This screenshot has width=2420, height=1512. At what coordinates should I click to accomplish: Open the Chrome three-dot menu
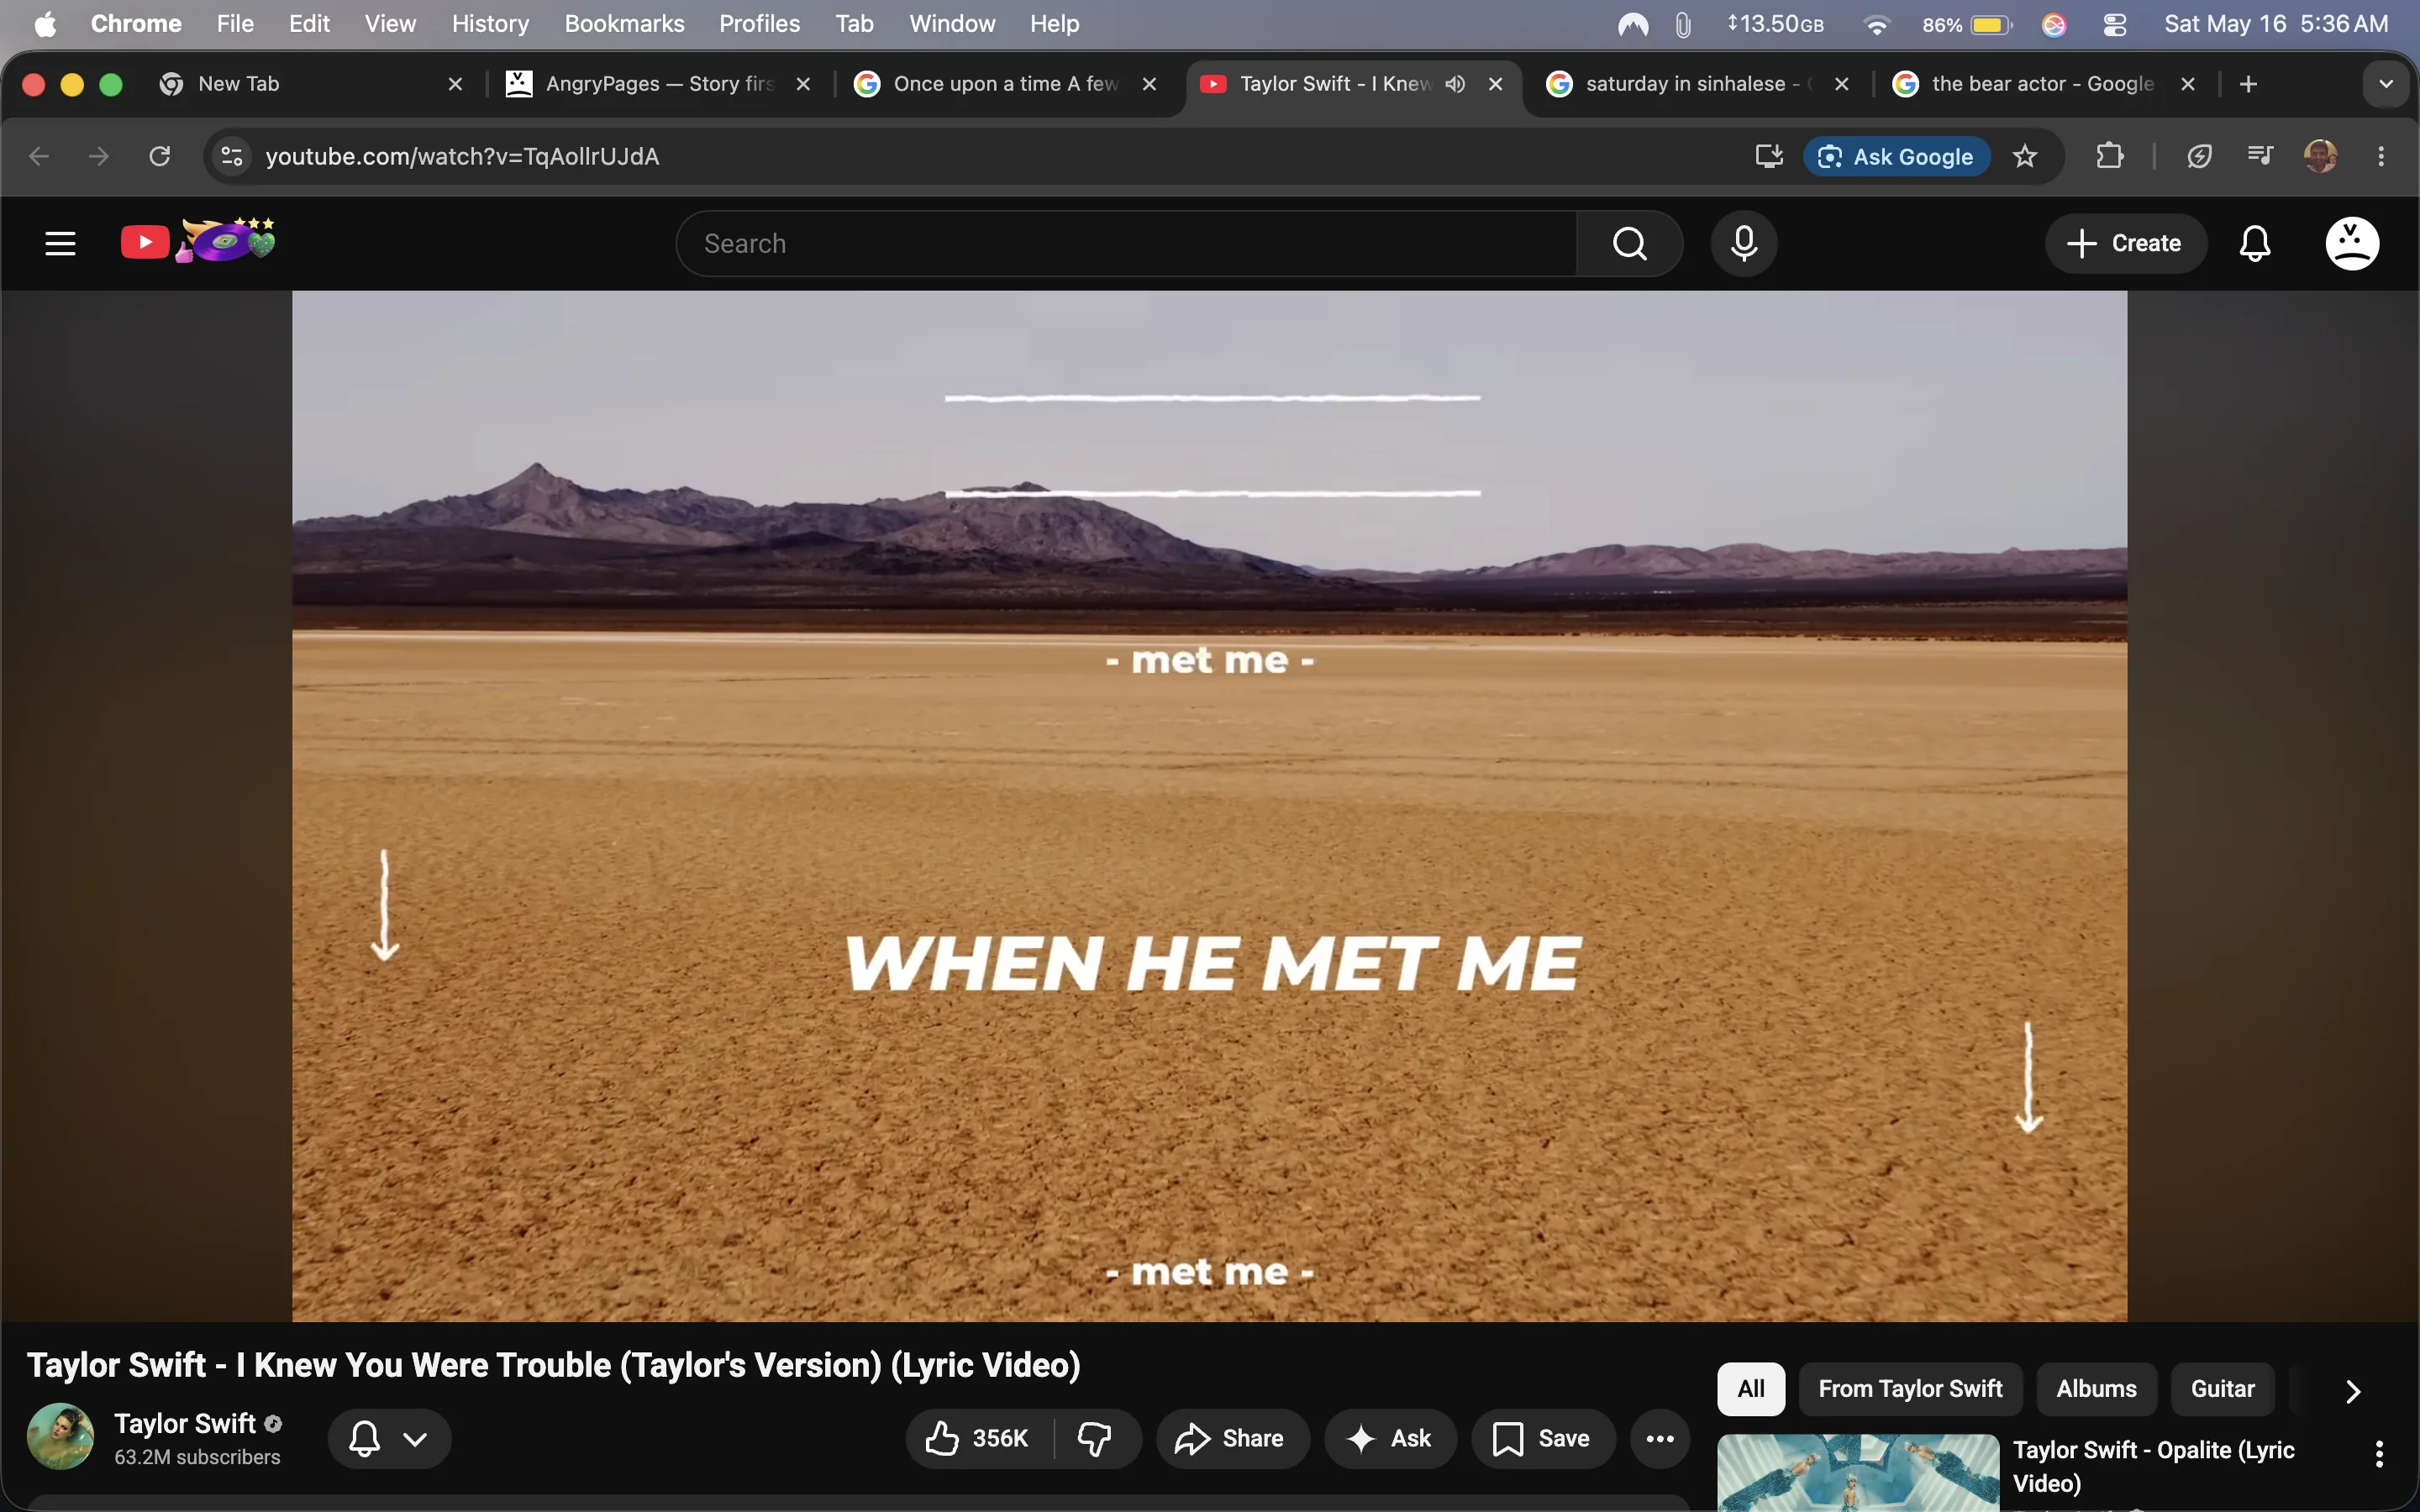click(x=2381, y=156)
